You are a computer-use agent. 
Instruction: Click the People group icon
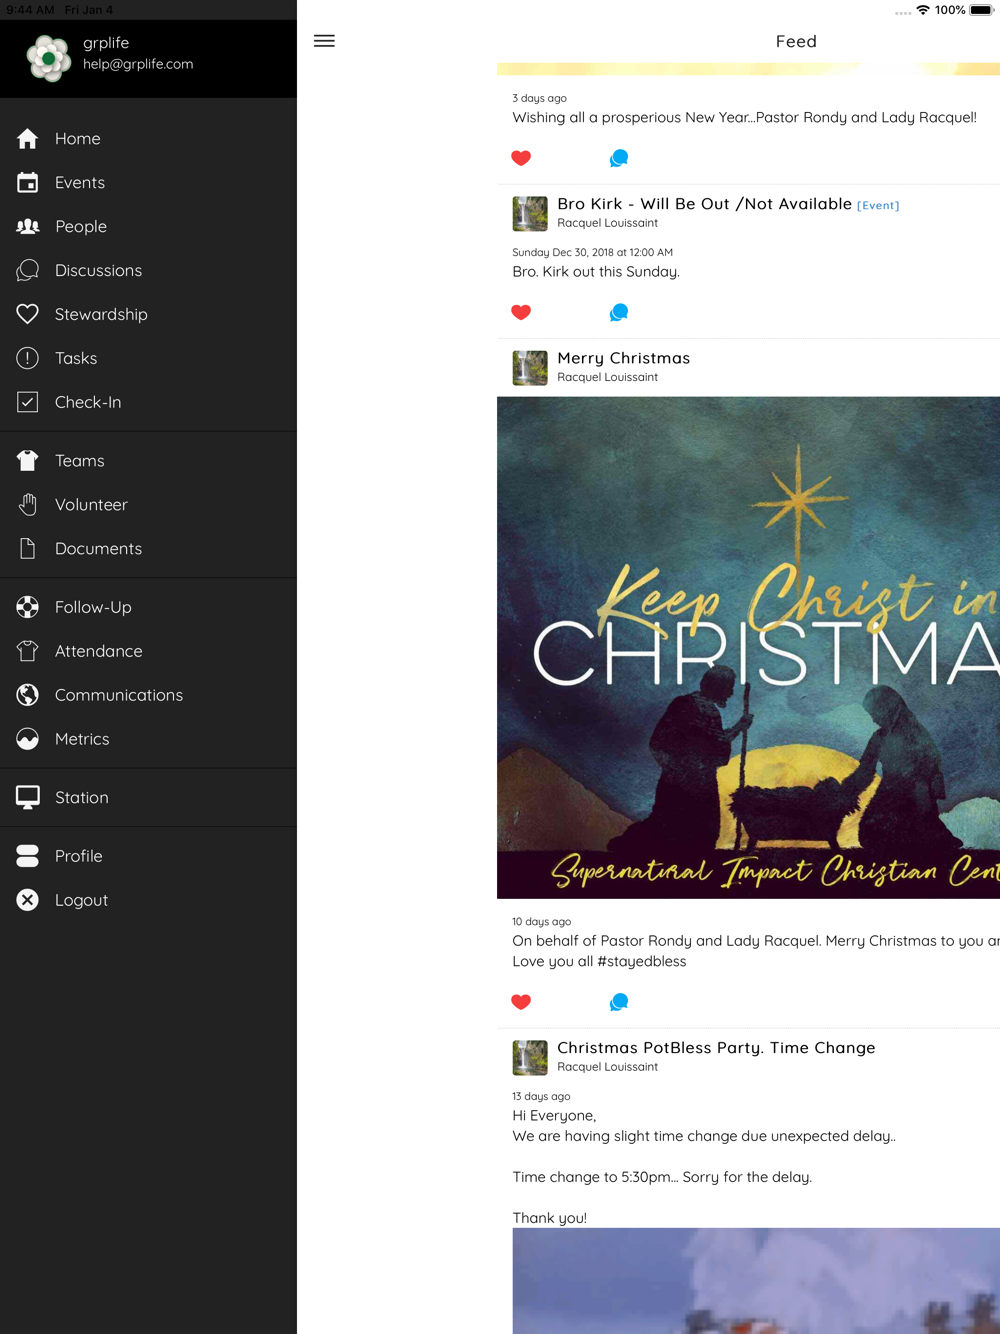point(28,226)
